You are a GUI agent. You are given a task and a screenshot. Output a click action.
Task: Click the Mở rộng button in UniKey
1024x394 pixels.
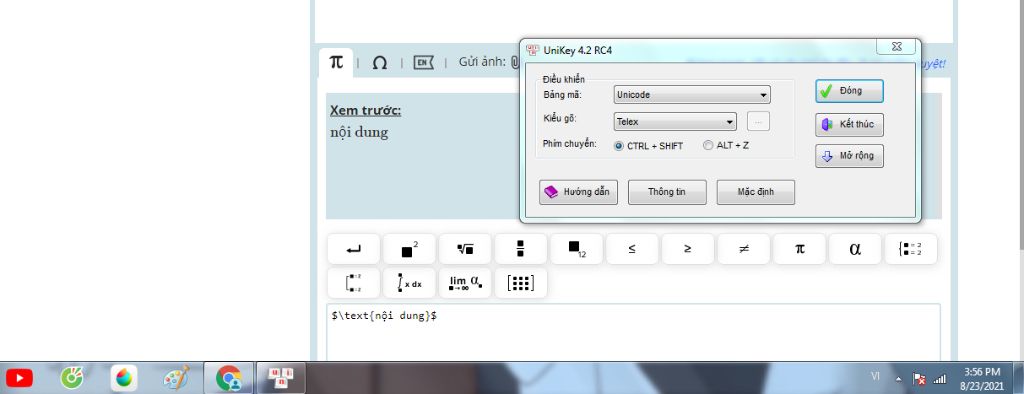point(849,156)
